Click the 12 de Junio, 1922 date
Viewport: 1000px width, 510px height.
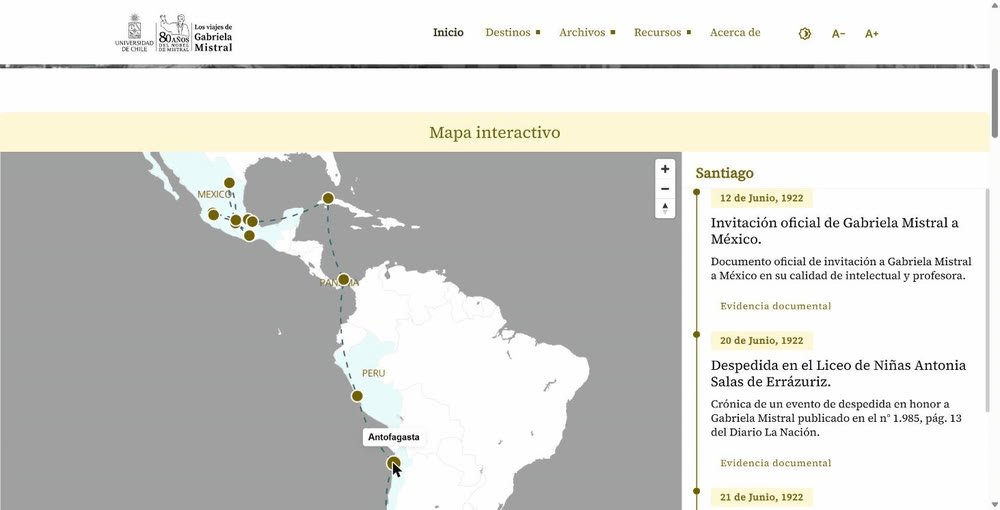pos(761,198)
